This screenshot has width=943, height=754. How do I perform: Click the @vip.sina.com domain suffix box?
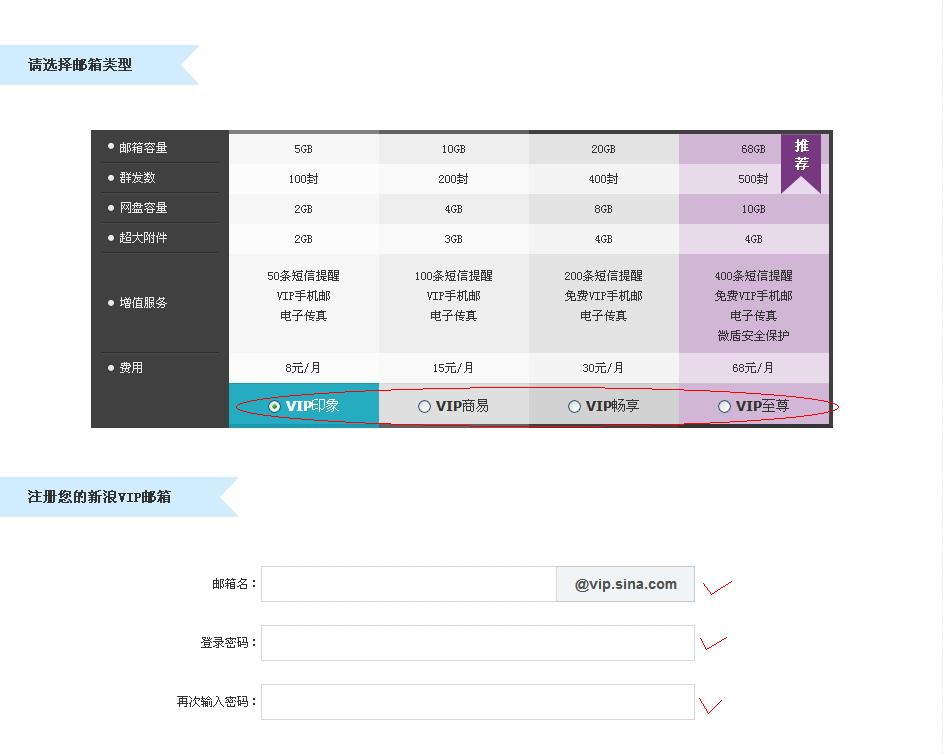point(625,584)
